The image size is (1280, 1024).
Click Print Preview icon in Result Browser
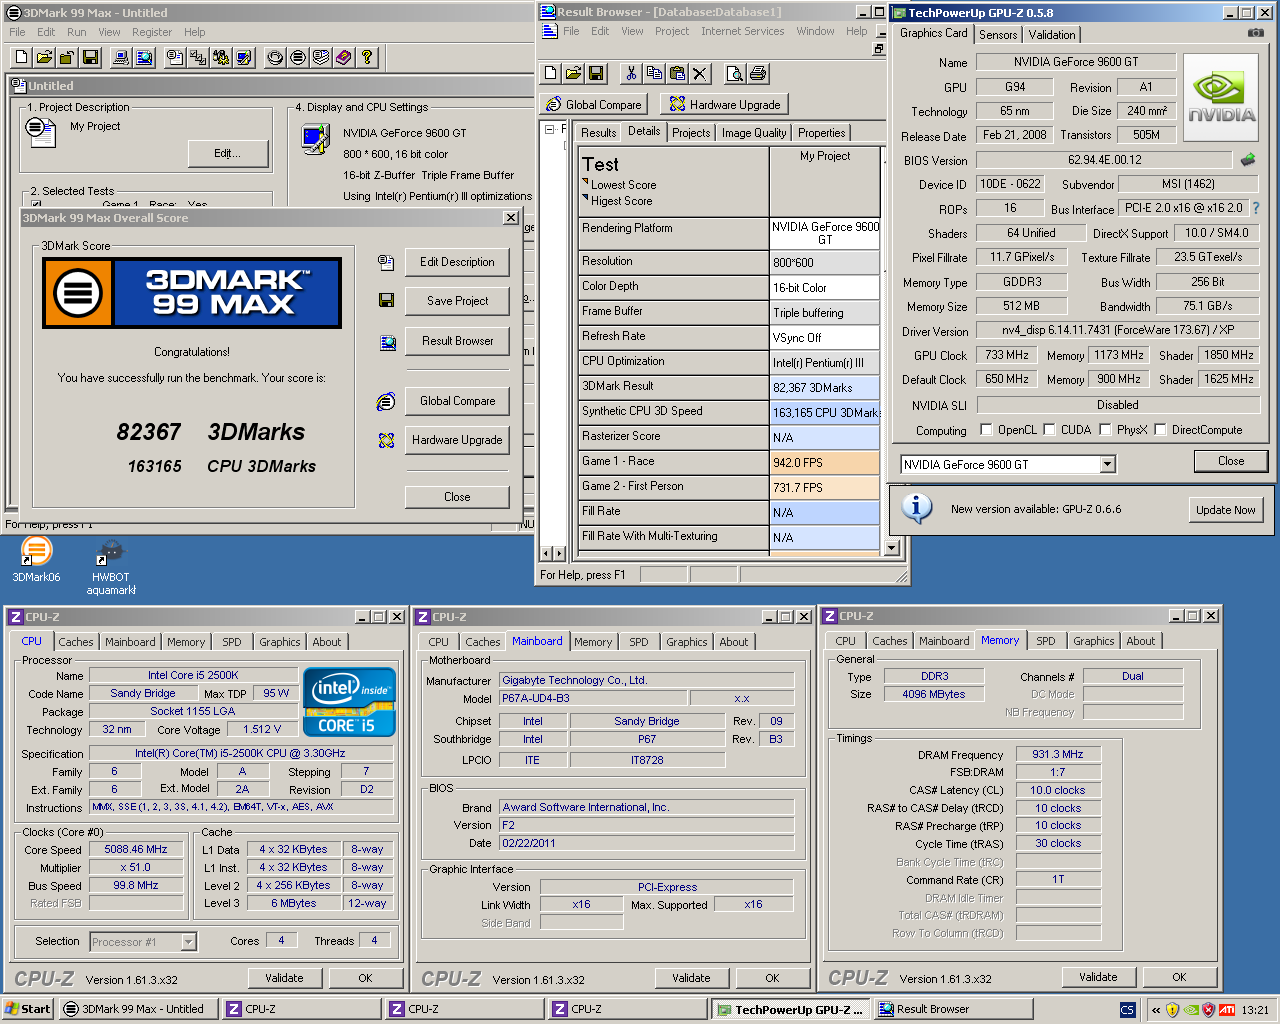point(735,73)
